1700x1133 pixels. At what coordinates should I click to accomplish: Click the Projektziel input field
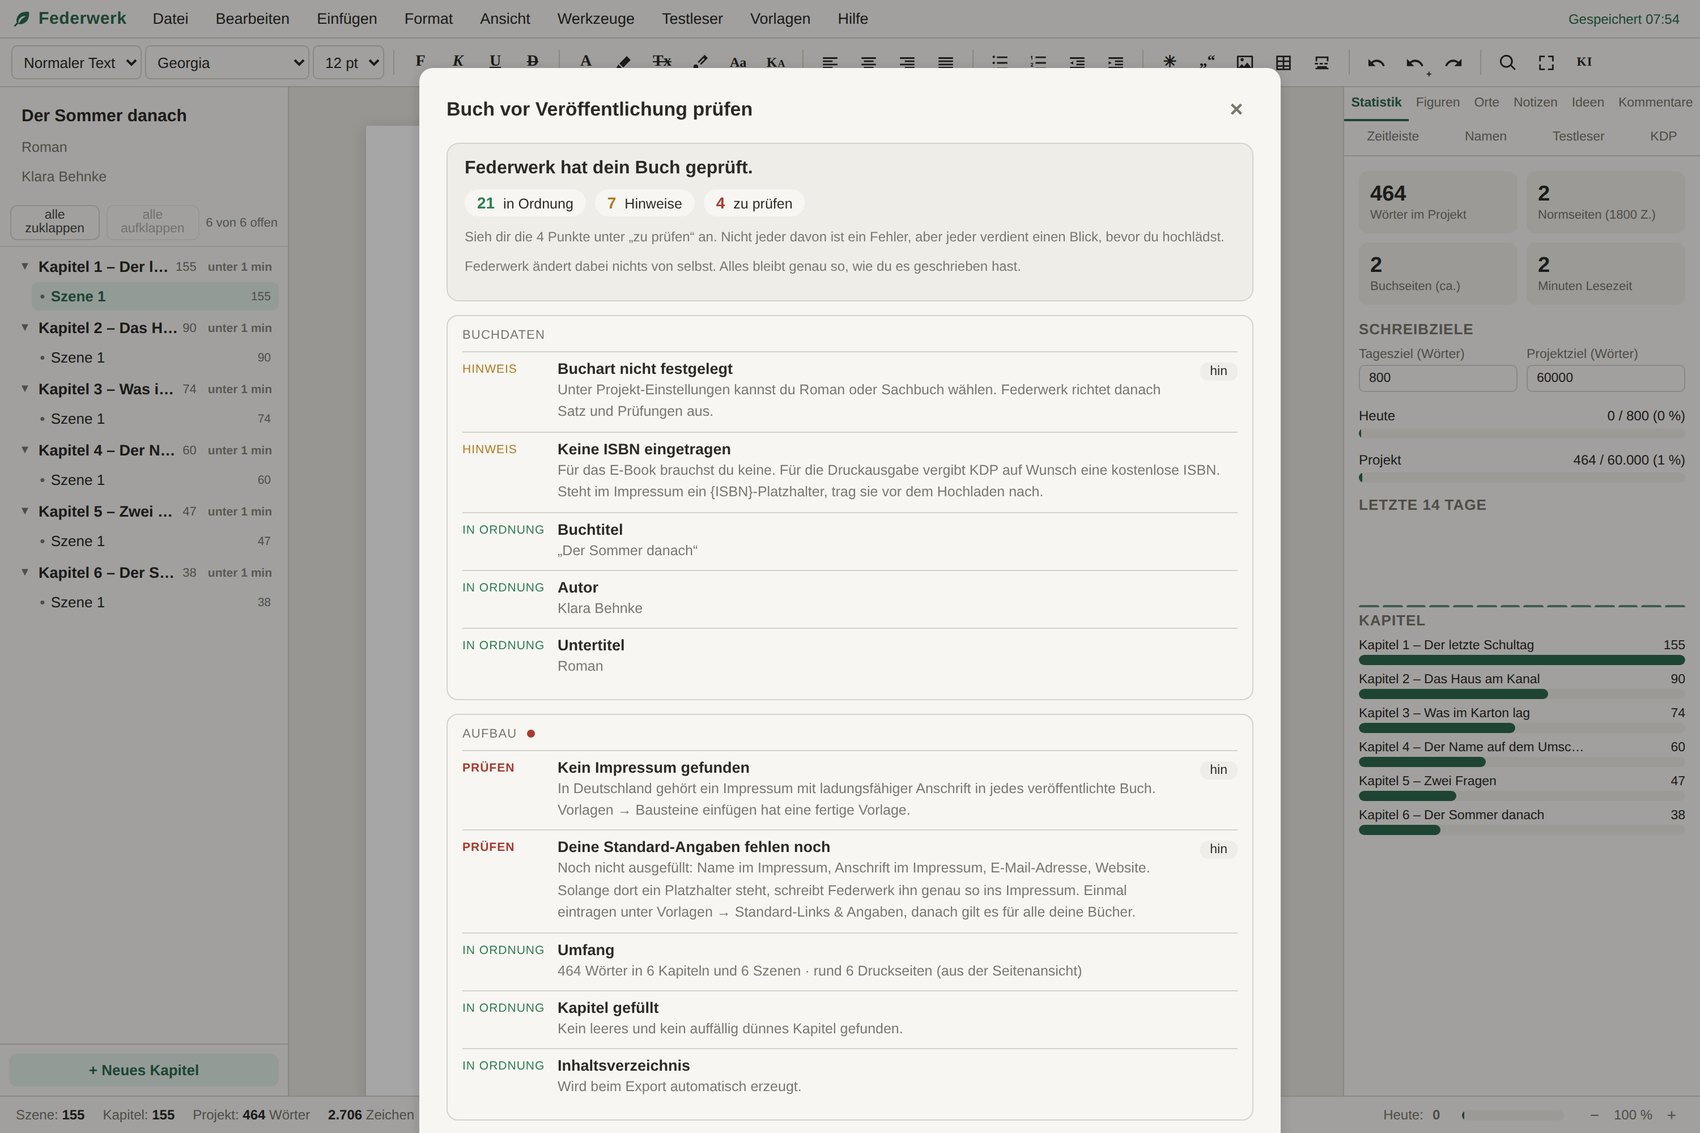(x=1606, y=378)
